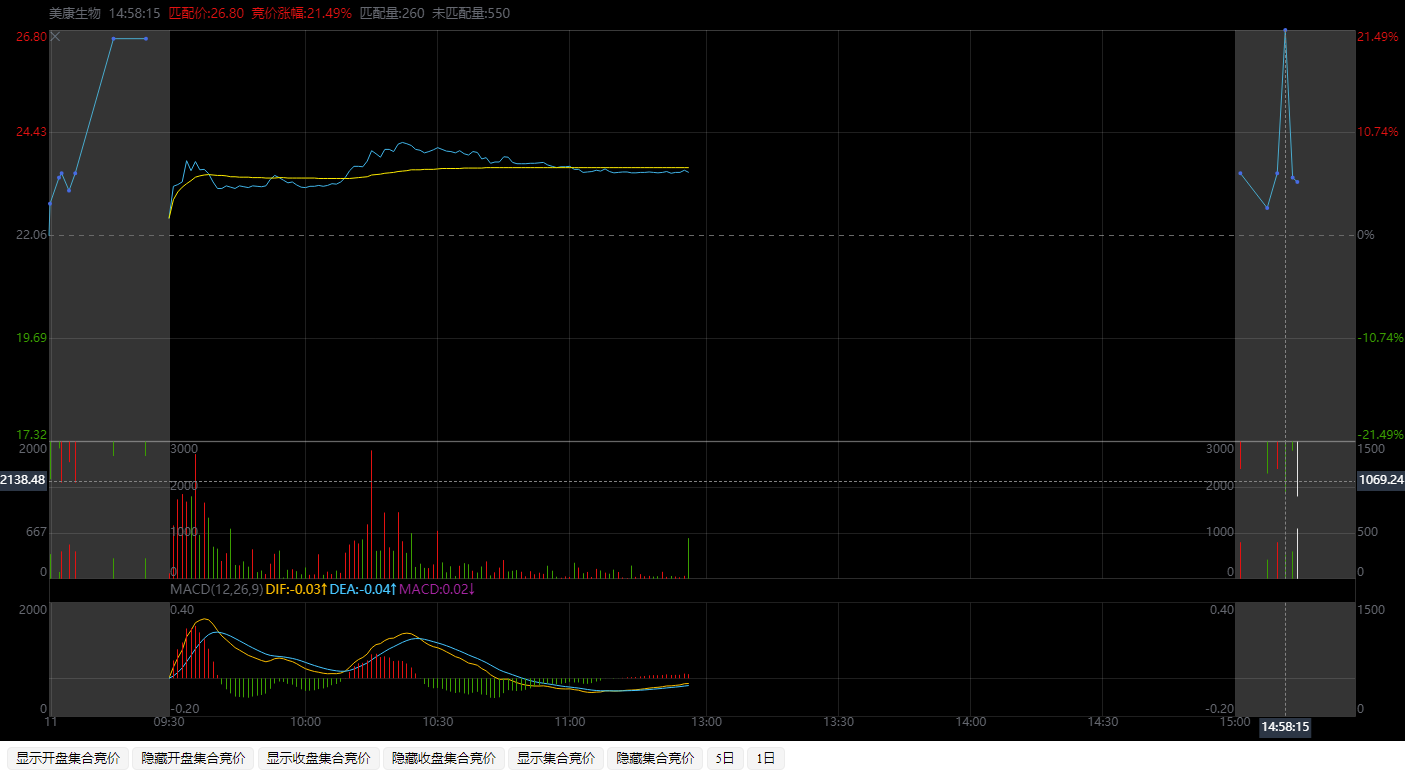Click the DIF:-0.03 value
1405x774 pixels.
point(296,590)
